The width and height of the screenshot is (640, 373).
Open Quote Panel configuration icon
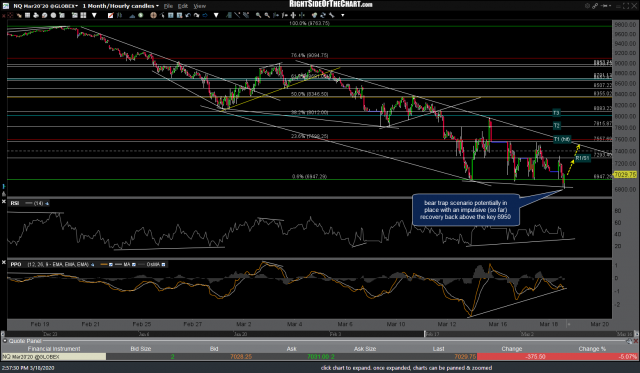tap(629, 341)
